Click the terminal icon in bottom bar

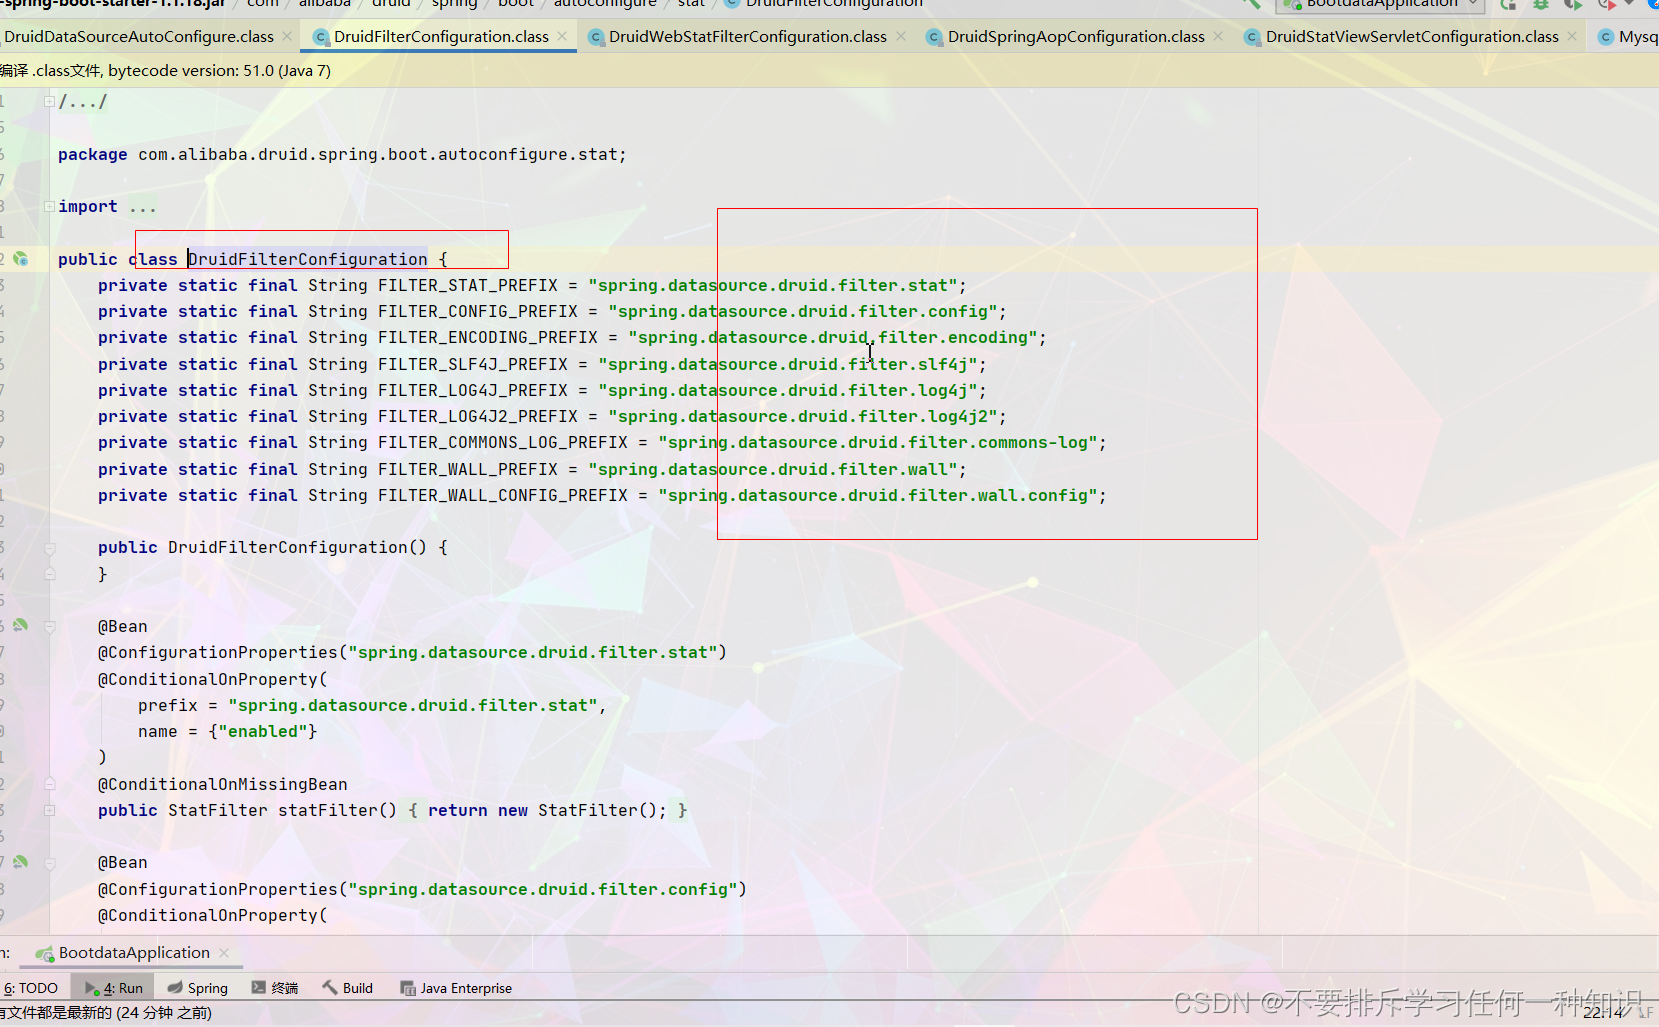pos(259,988)
